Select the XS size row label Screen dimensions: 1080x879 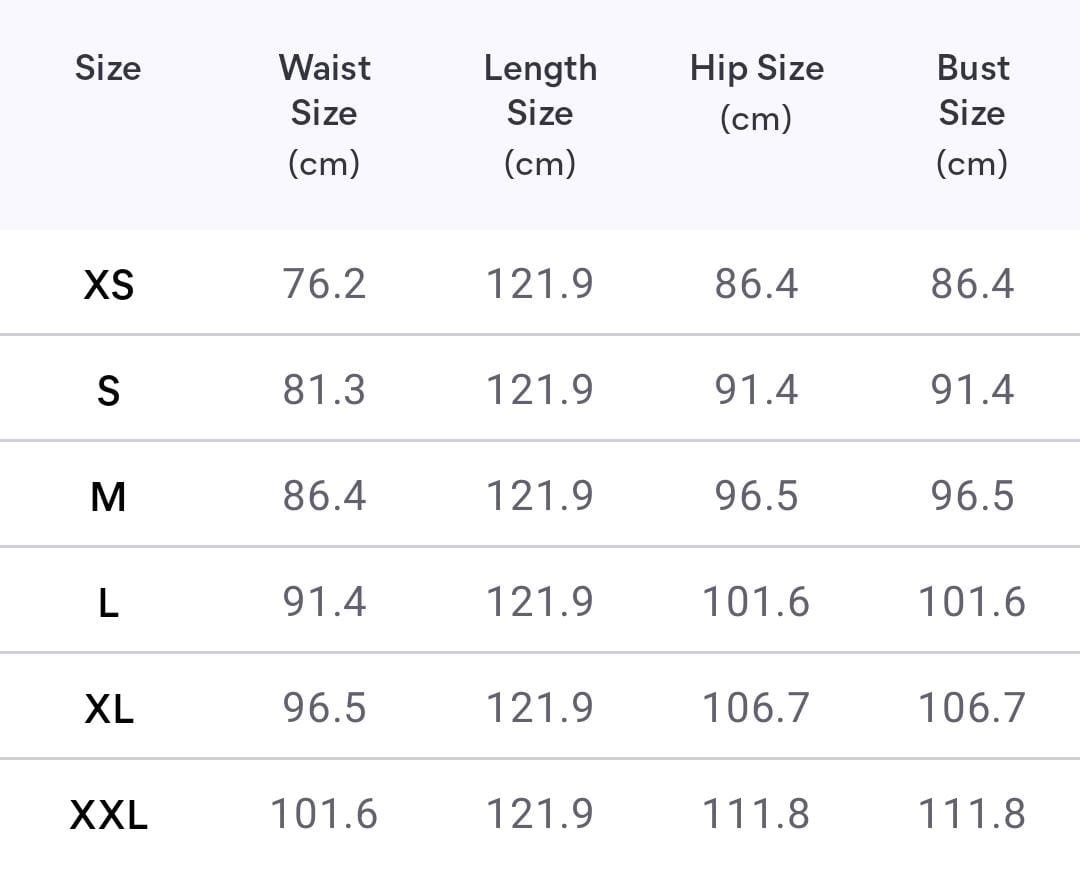(x=108, y=285)
